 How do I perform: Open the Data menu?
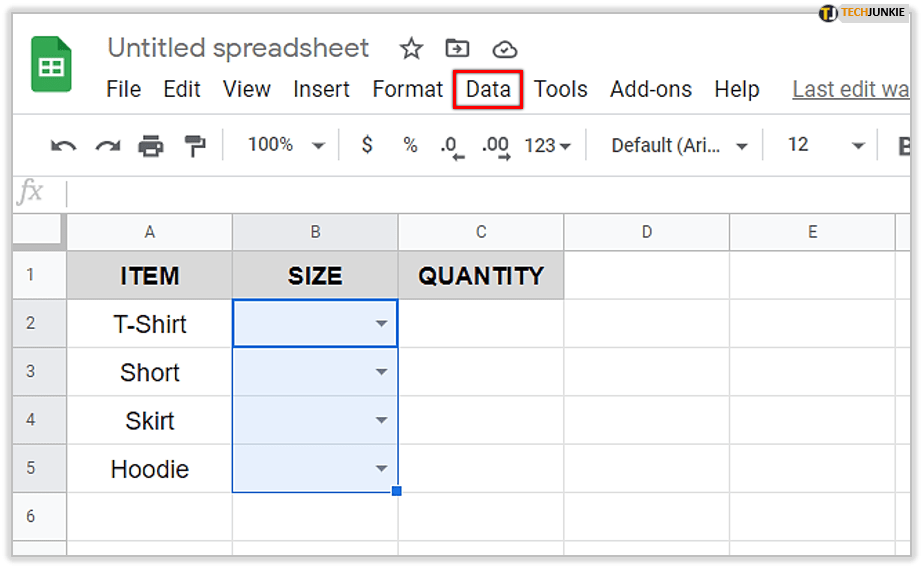pos(488,89)
